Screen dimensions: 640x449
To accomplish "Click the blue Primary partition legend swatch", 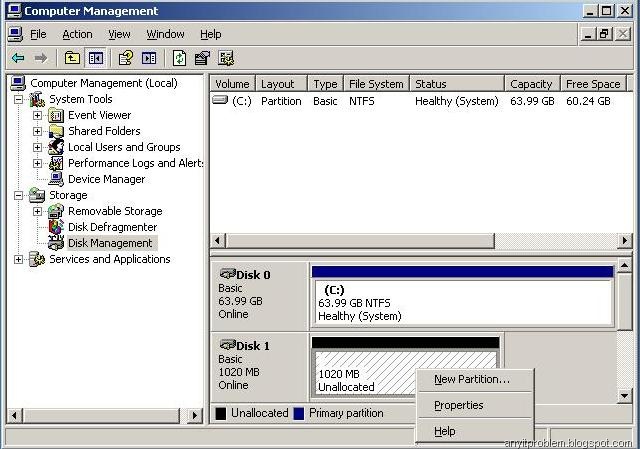I will [x=299, y=413].
